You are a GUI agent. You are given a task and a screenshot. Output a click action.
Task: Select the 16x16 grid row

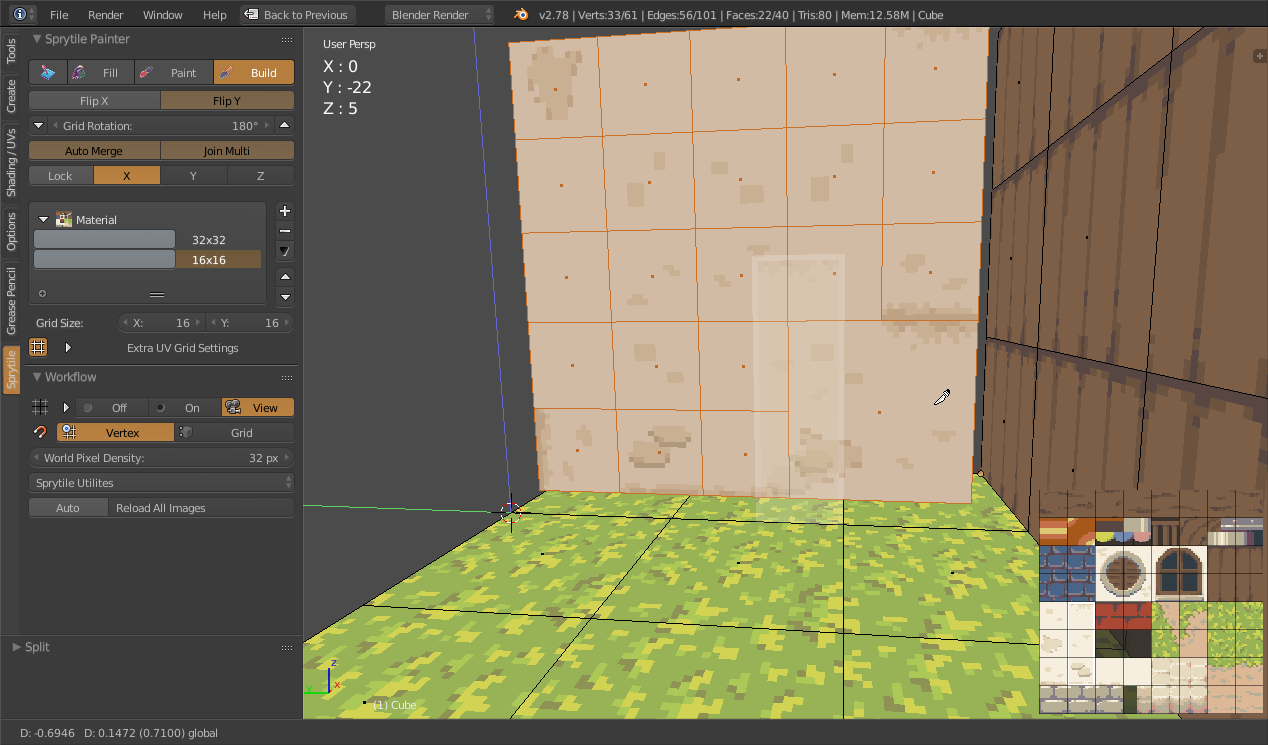147,260
